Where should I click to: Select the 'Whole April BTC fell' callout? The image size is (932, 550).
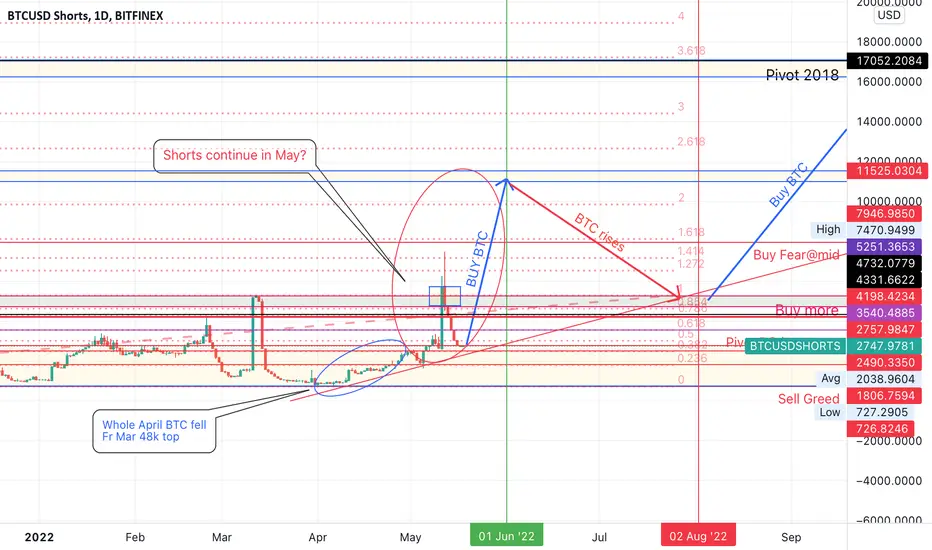click(154, 430)
